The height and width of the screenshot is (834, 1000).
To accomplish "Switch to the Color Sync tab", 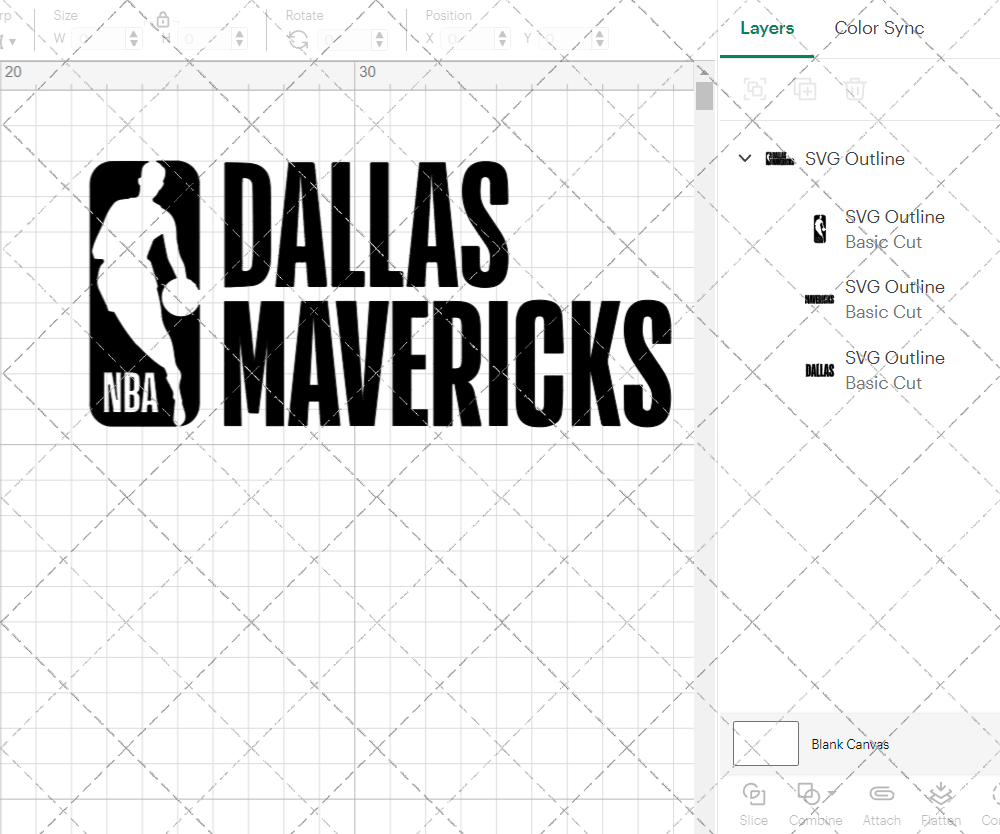I will (x=879, y=28).
